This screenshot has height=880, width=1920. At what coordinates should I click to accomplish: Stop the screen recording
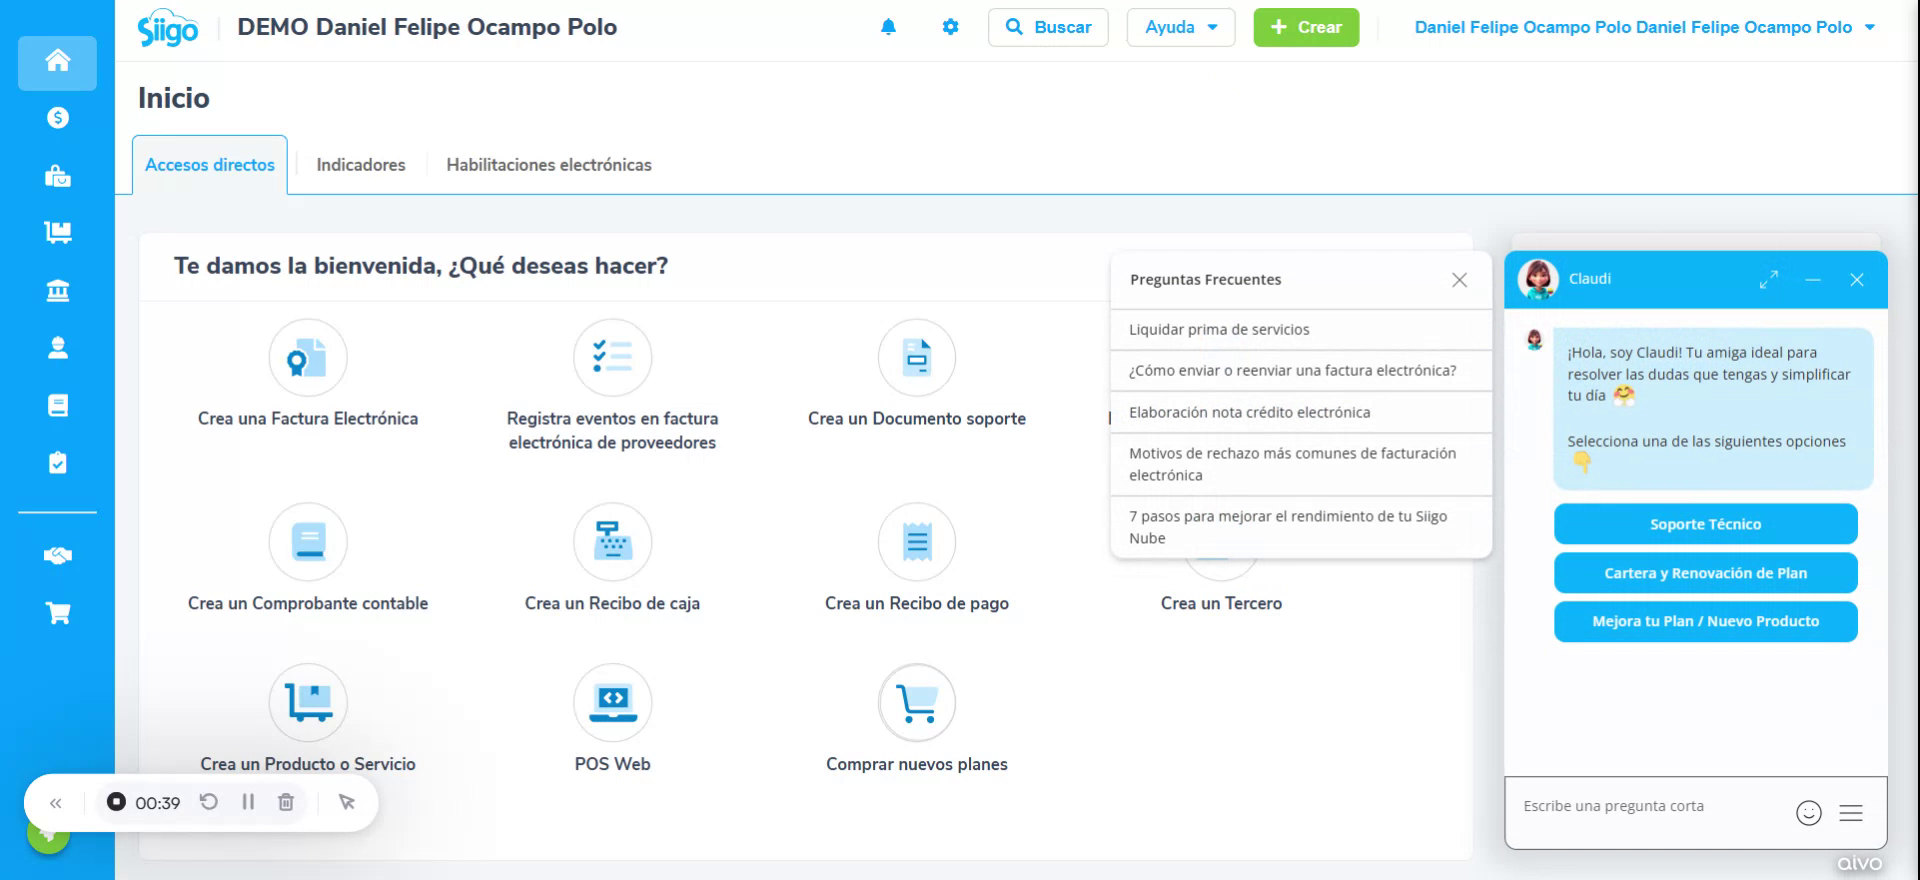pyautogui.click(x=117, y=802)
